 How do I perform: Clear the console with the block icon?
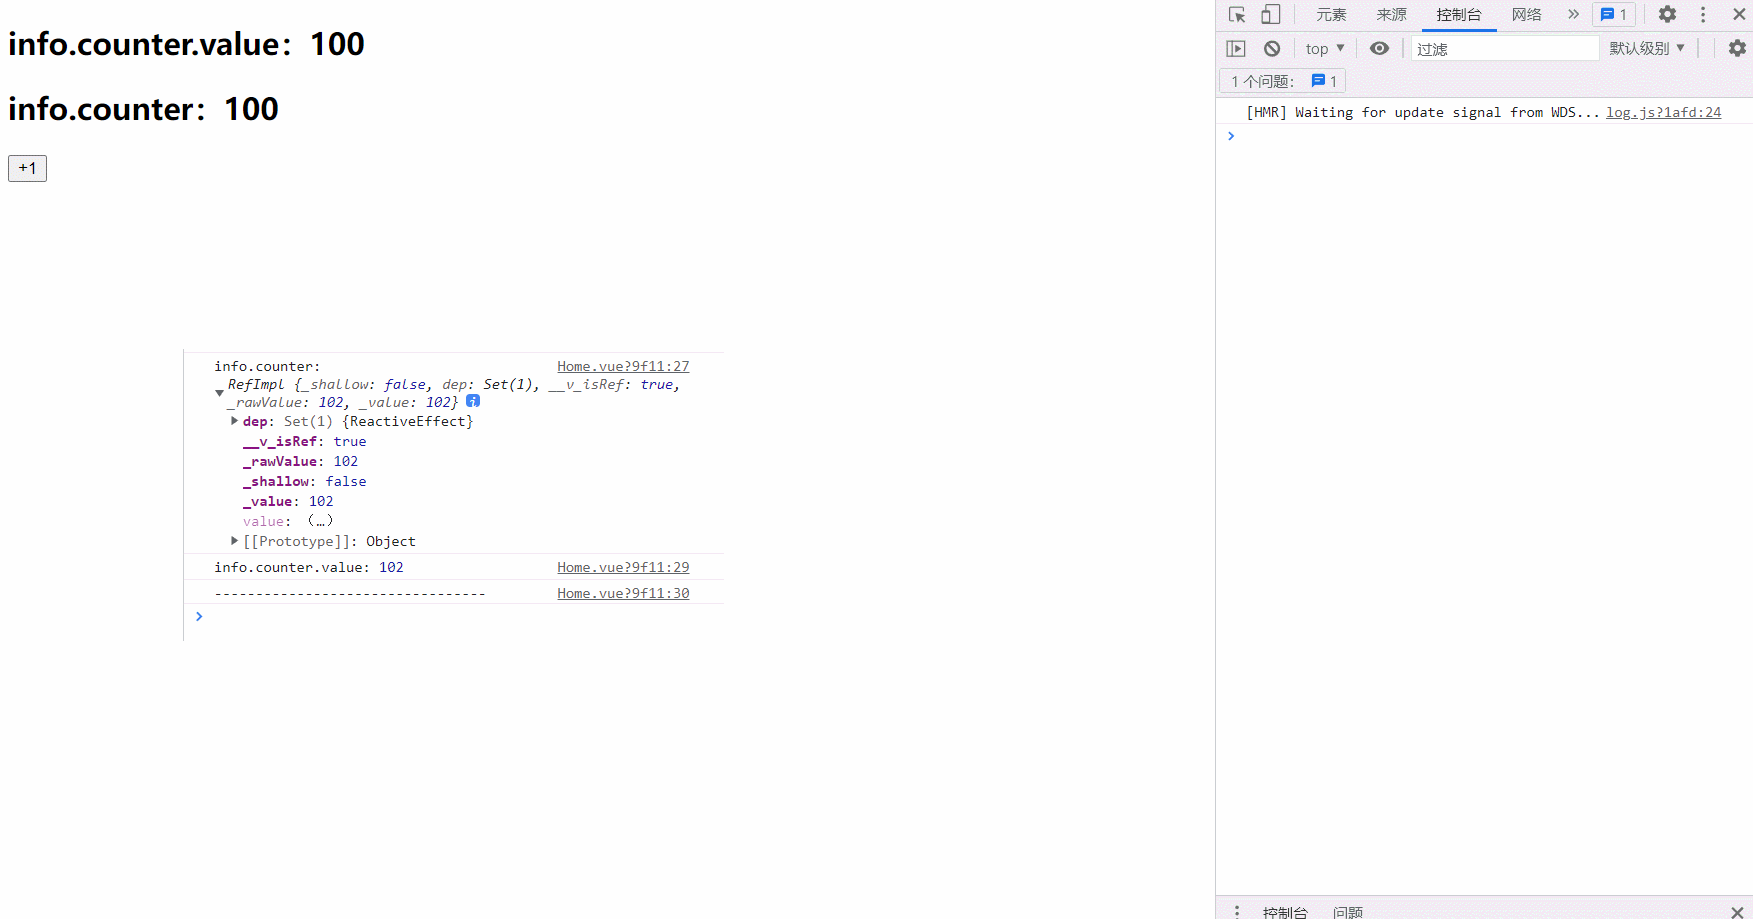[1272, 49]
